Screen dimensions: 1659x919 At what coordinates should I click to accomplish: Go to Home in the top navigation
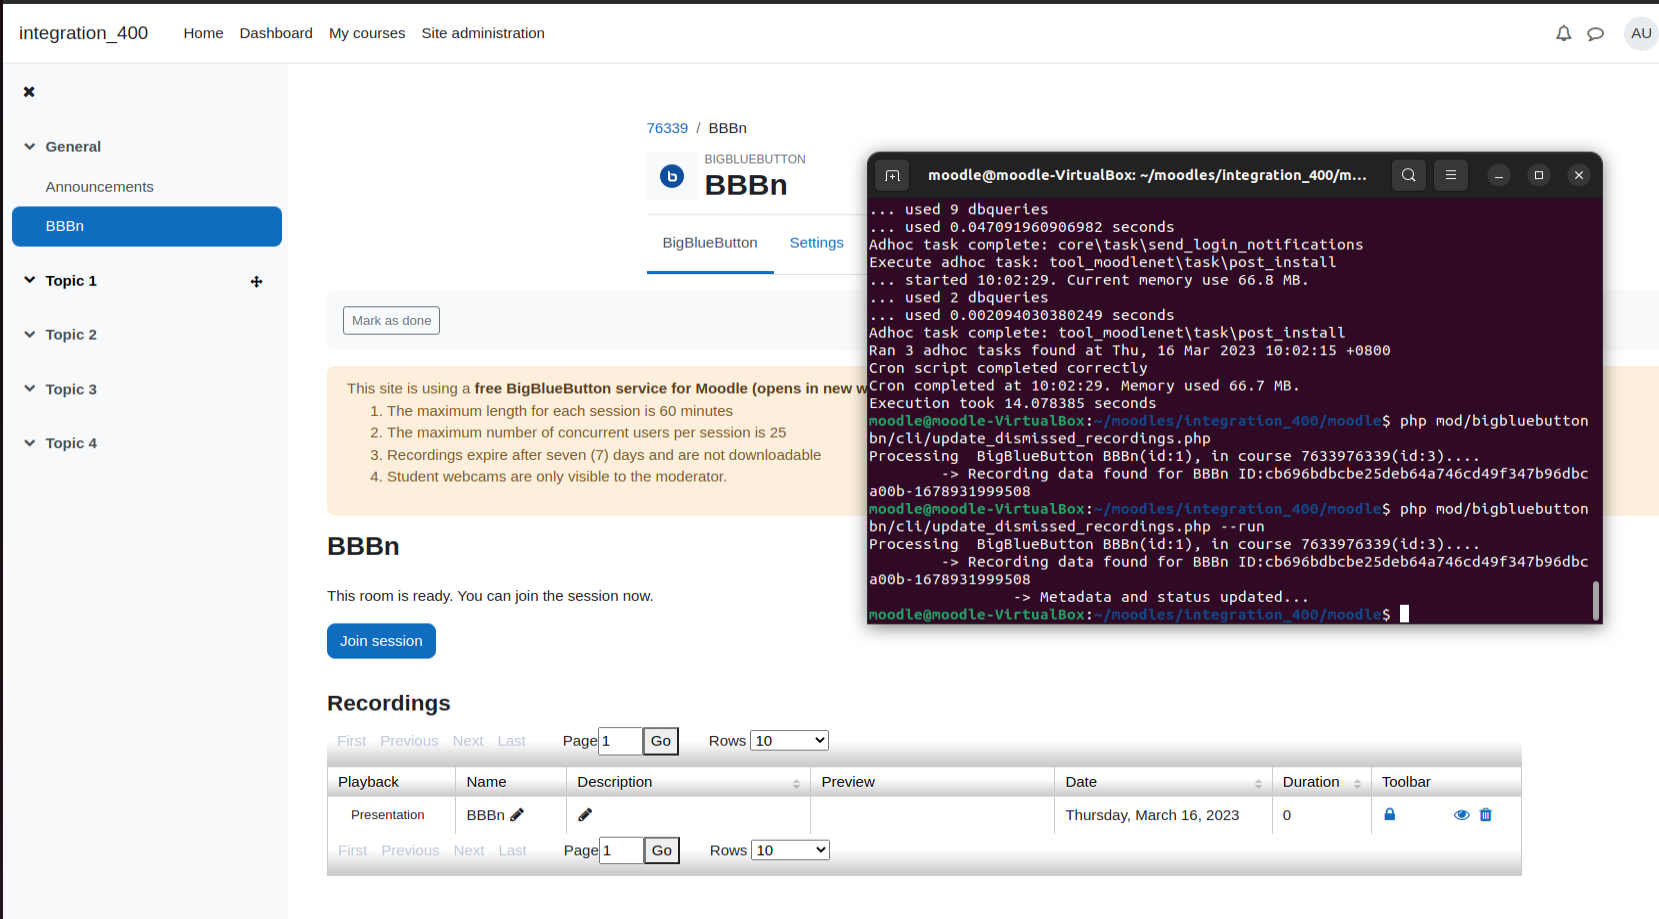pos(203,33)
